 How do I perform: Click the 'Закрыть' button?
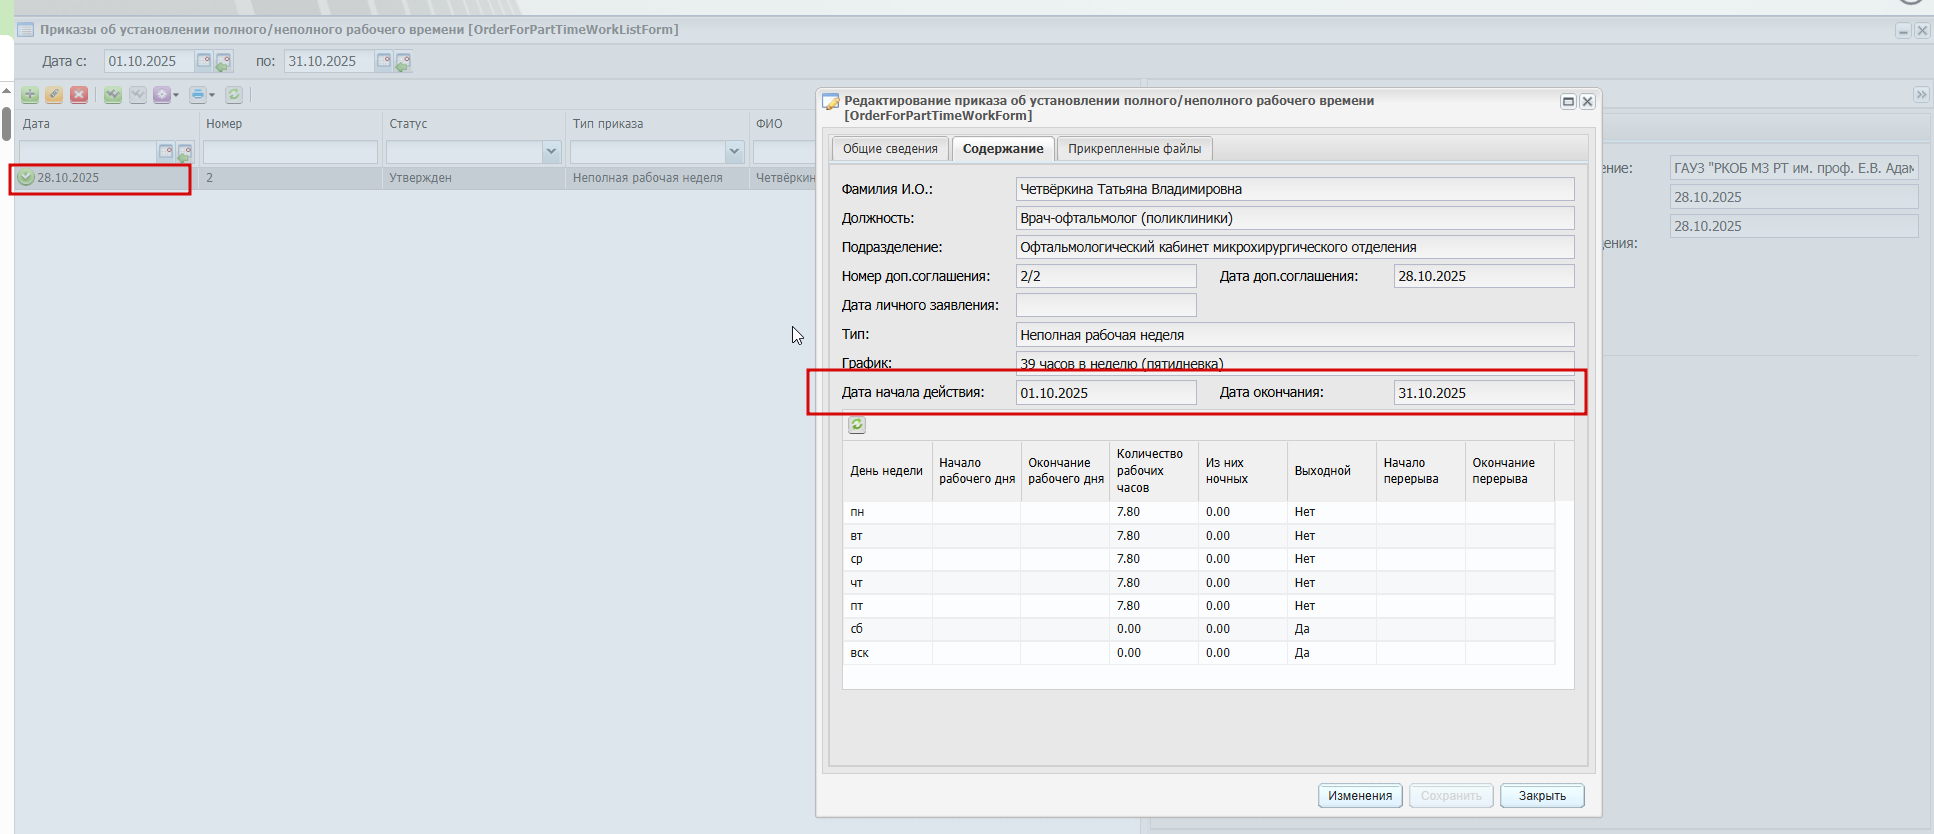pos(1542,796)
